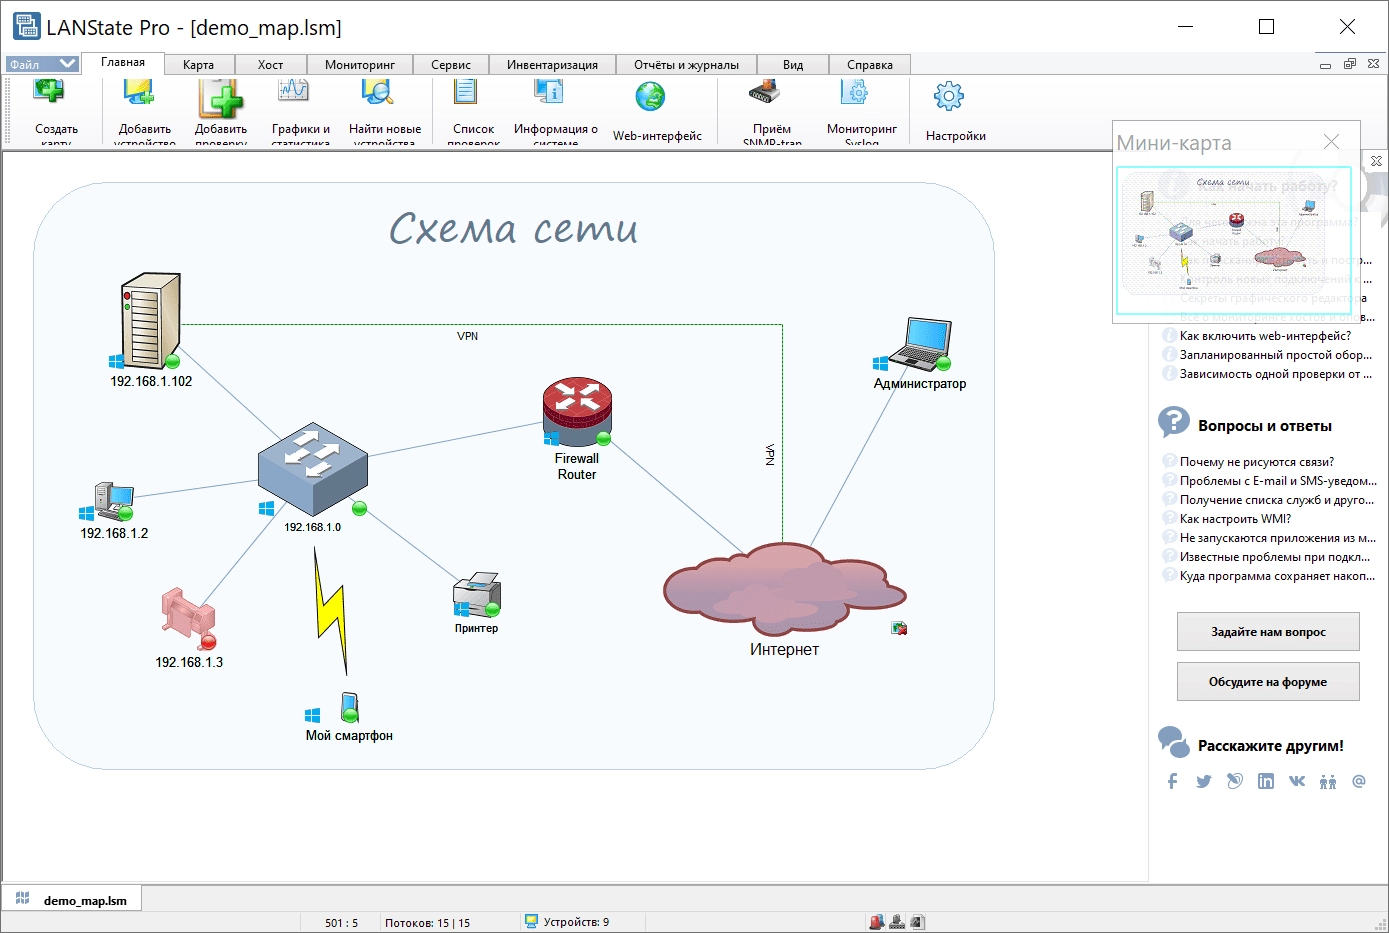The width and height of the screenshot is (1389, 933).
Task: Click Задайте нам вопрос button
Action: (1268, 632)
